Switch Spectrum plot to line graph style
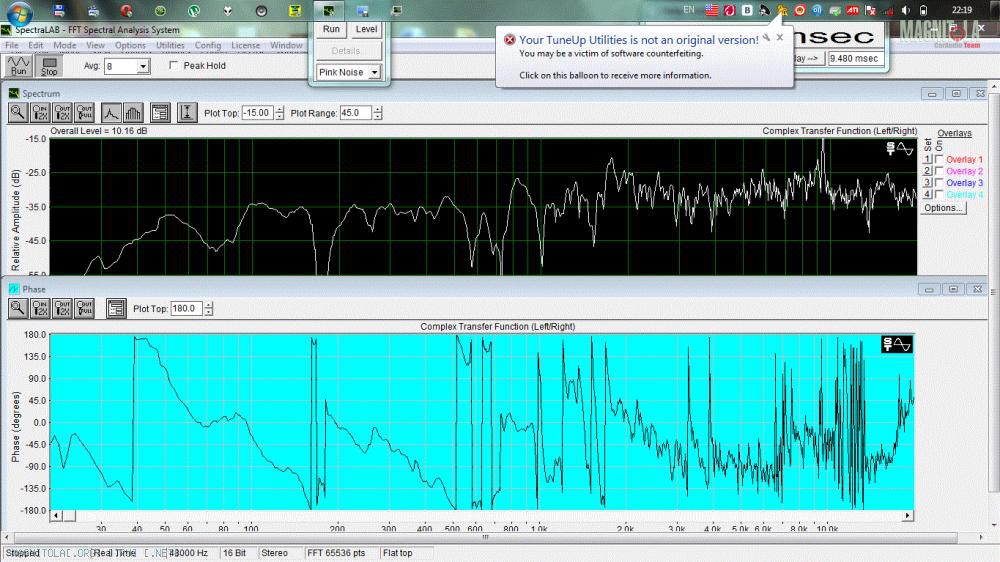The image size is (1000, 562). [110, 113]
